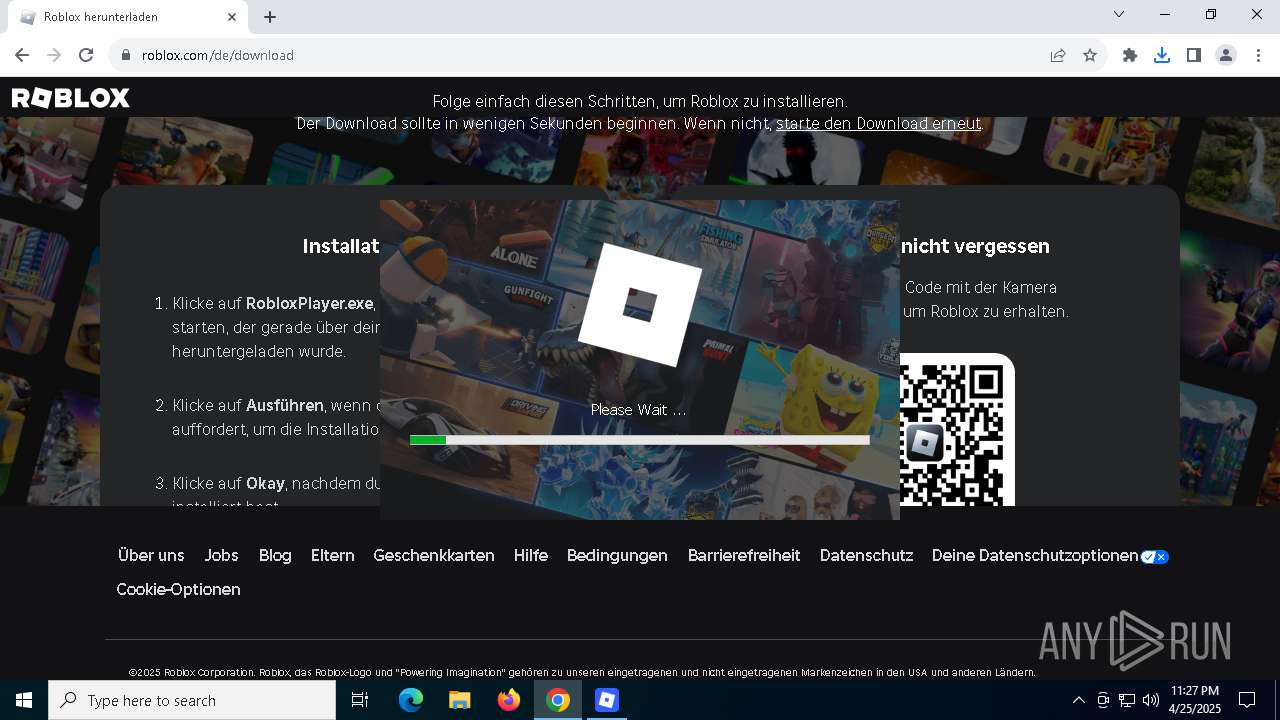Screen dimensions: 1280x720
Task: Open Chrome's three-dot menu
Action: (1258, 55)
